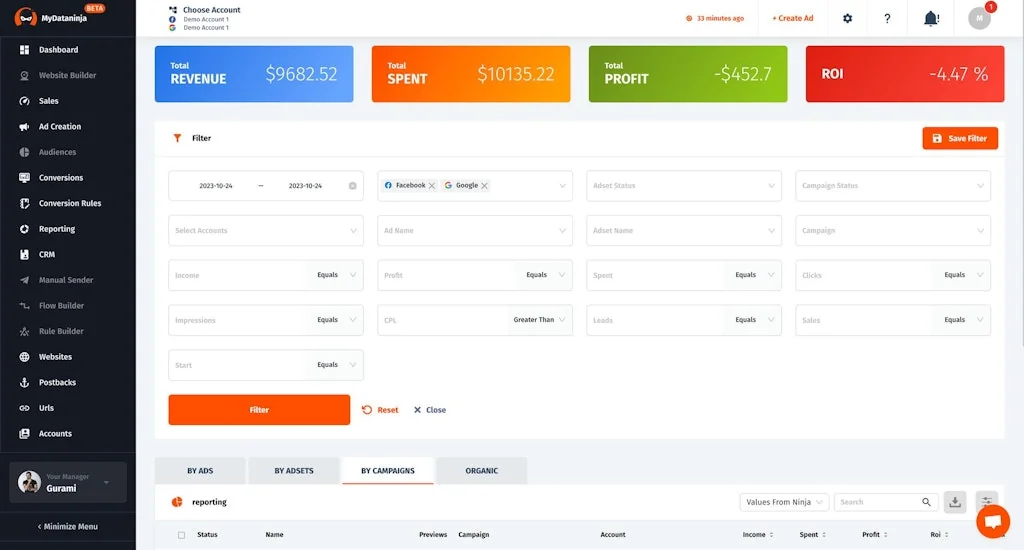Click the search magnifier icon

pos(926,502)
